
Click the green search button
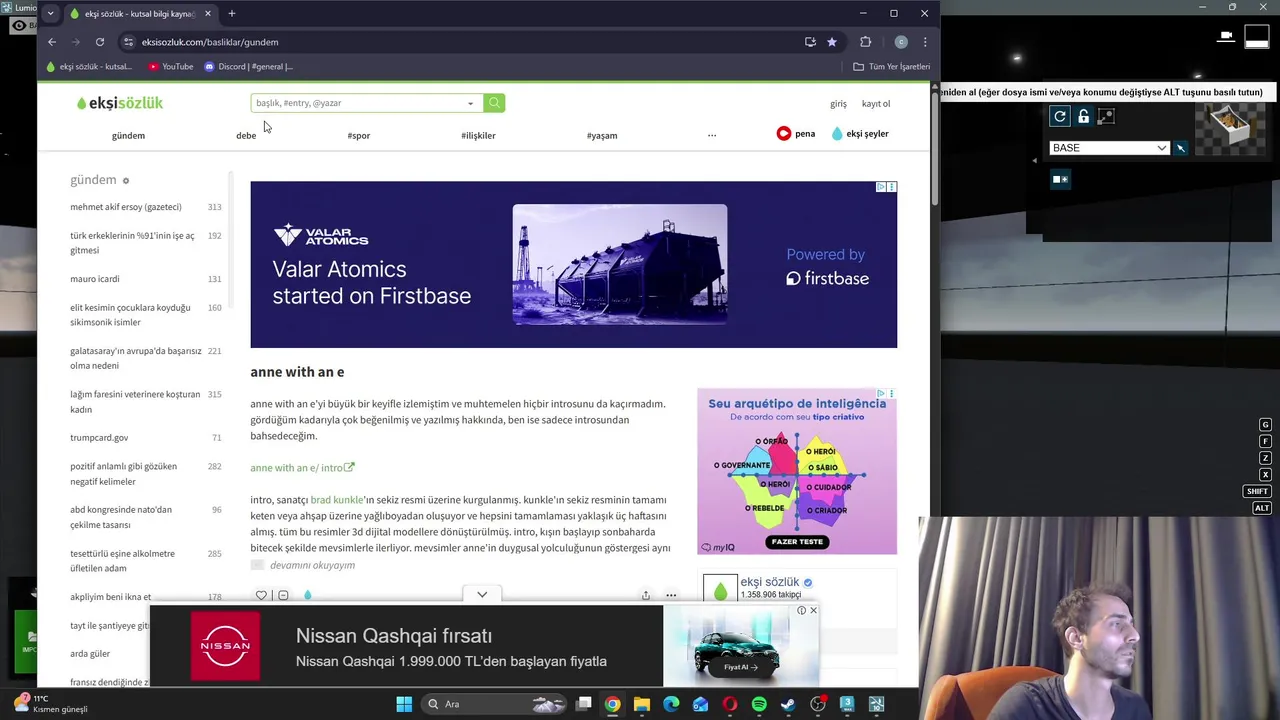coord(494,103)
